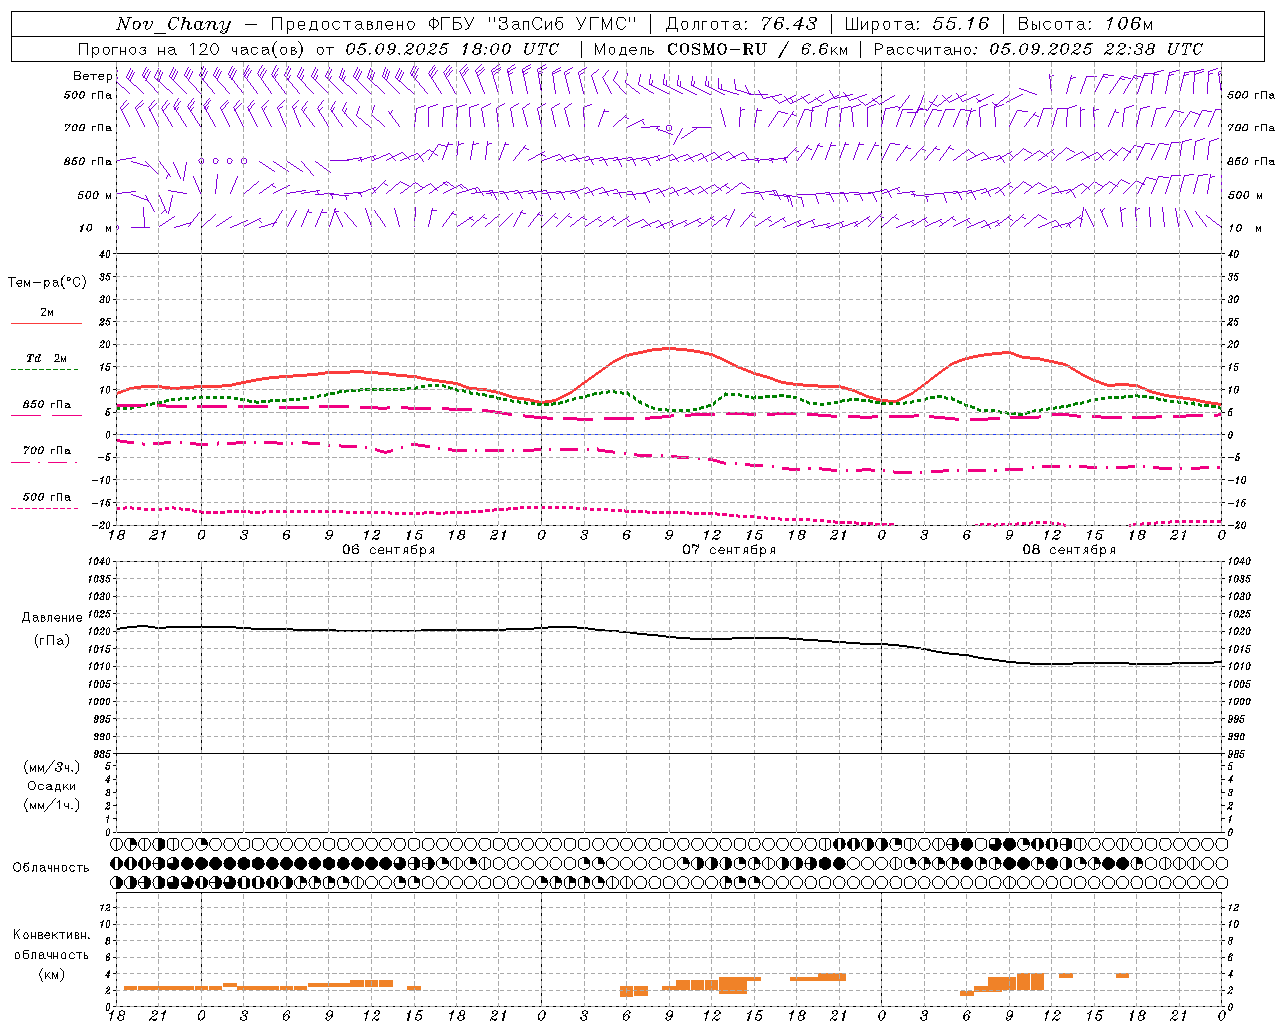Click the '2м' temperature legend entry
1280x1024 pixels.
click(x=47, y=312)
